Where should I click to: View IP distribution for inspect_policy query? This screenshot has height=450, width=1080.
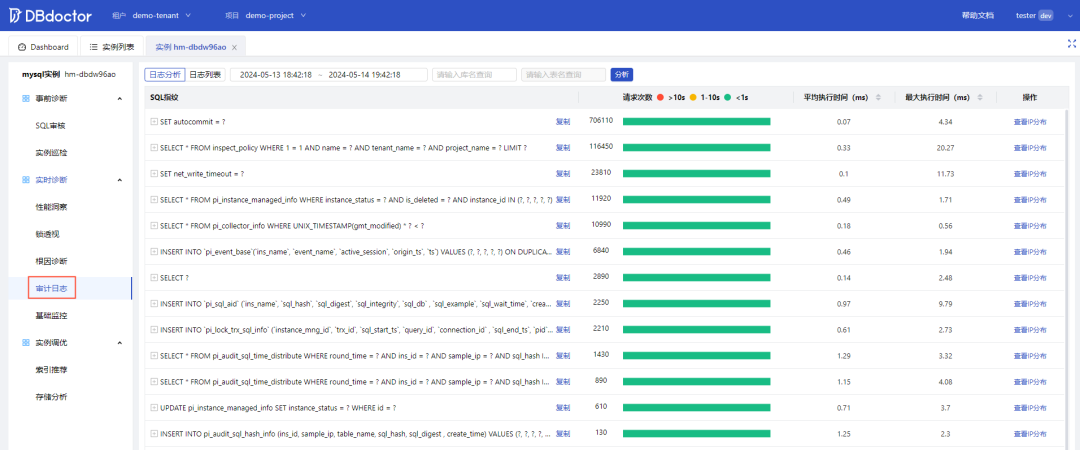tap(1030, 147)
